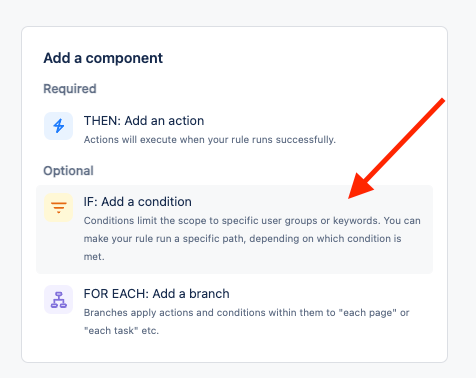Click the red arrow's arrowhead annotation
The image size is (476, 378).
[x=359, y=187]
